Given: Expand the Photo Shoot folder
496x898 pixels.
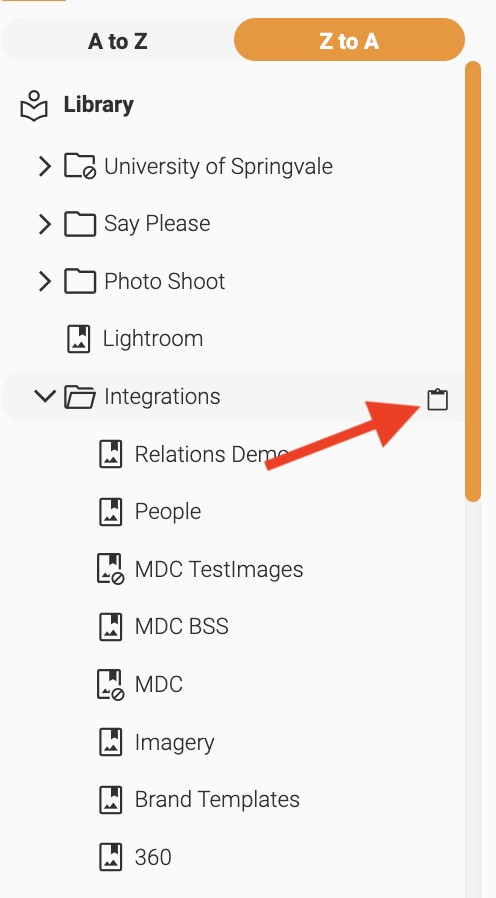Looking at the screenshot, I should coord(45,281).
